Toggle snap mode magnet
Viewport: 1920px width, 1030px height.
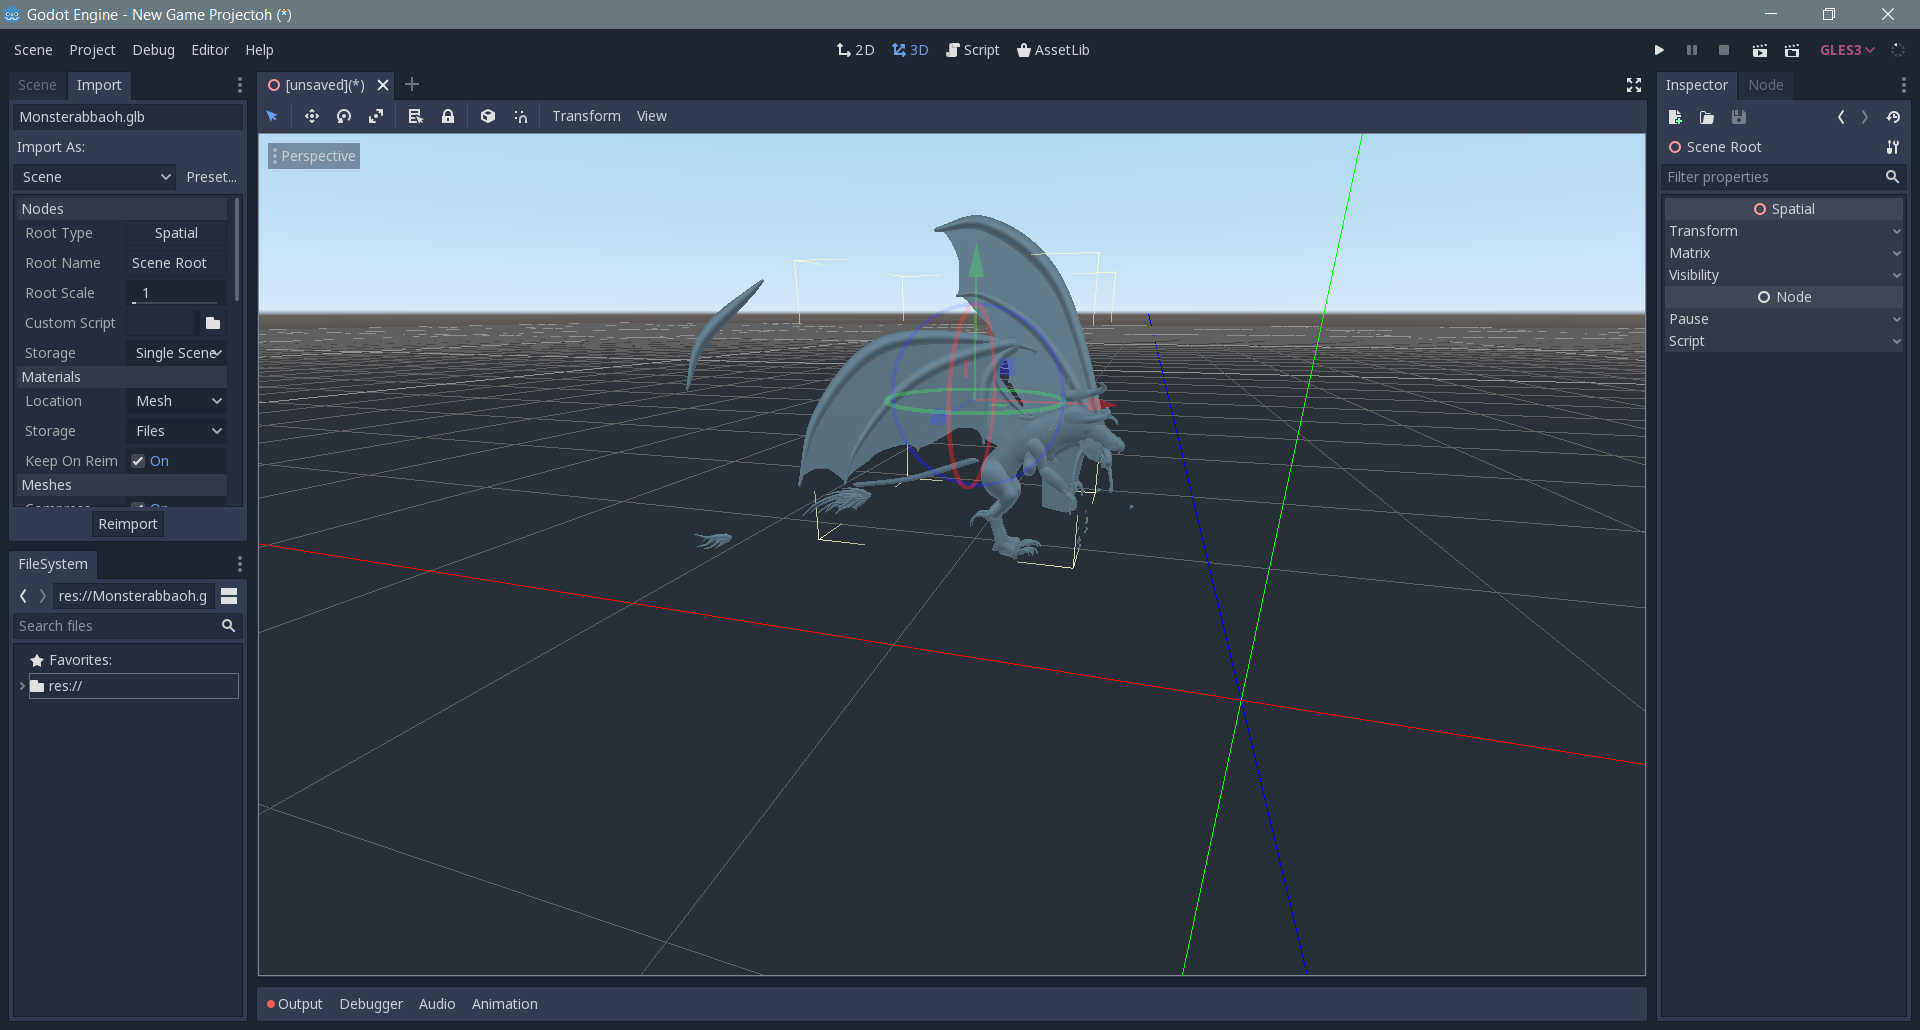[x=520, y=116]
